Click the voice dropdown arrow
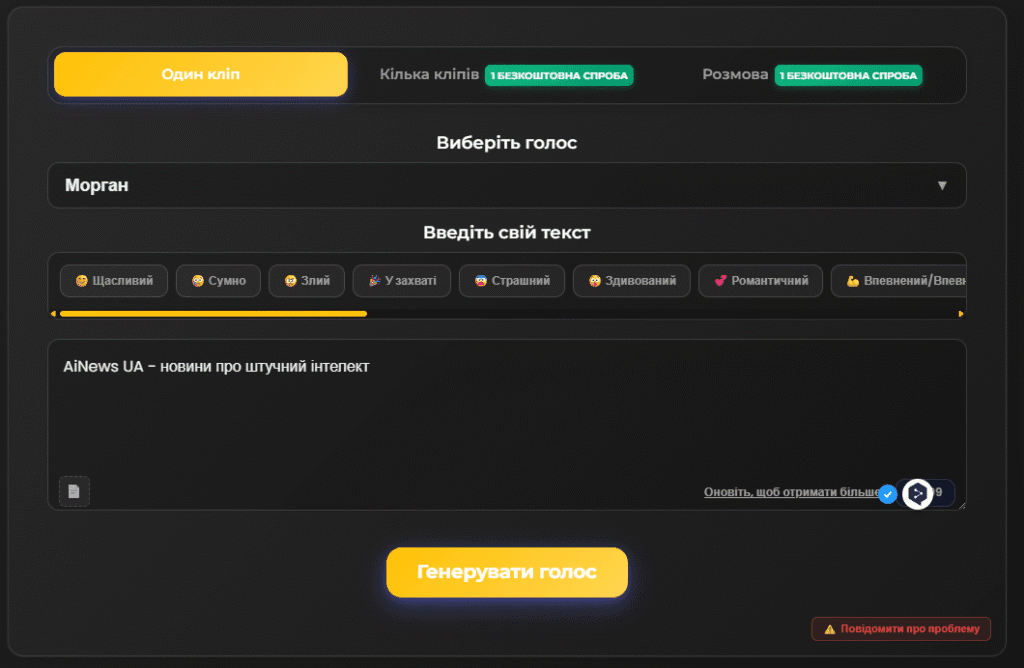The width and height of the screenshot is (1024, 668). (941, 185)
